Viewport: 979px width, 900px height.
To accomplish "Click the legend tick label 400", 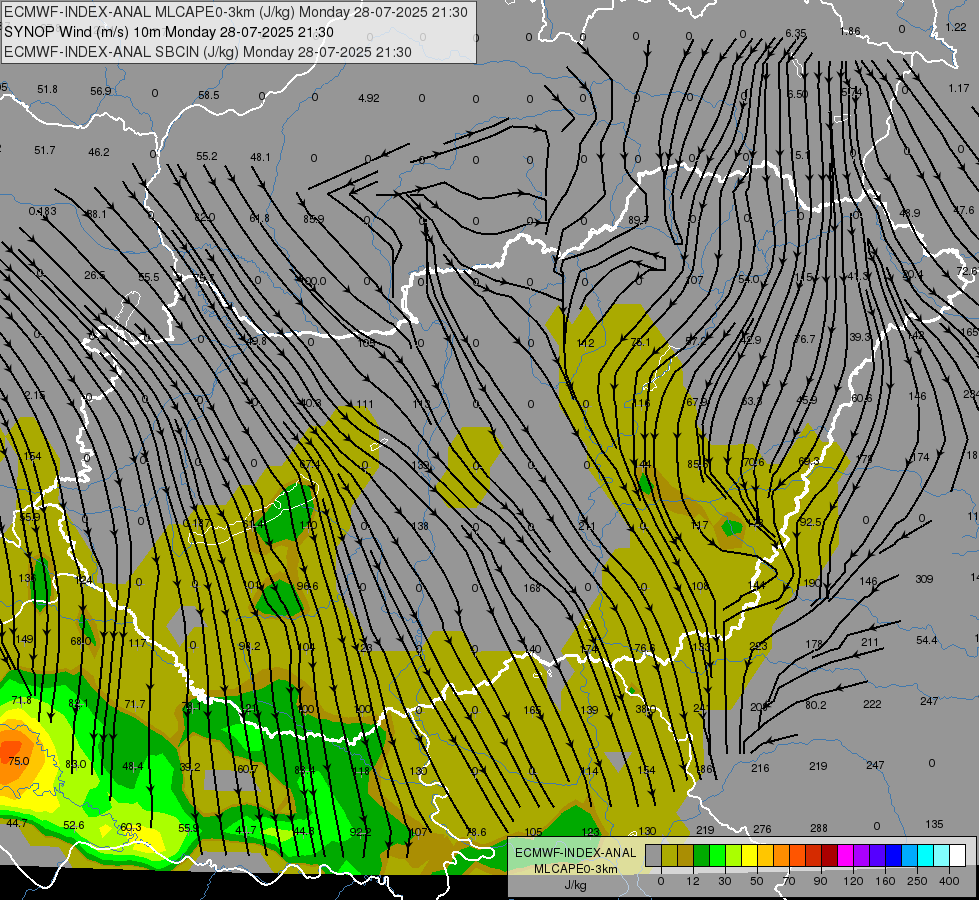I will click(x=949, y=881).
